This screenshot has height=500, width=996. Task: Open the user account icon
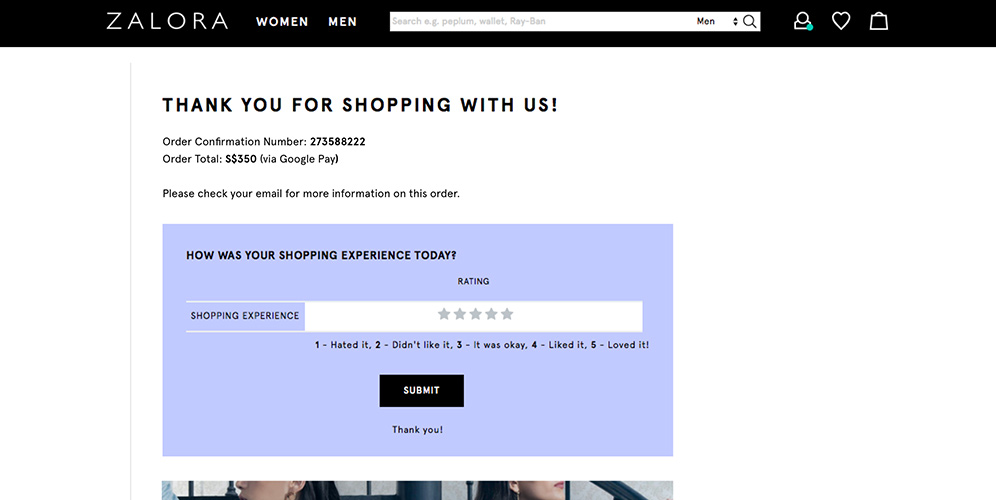coord(802,21)
